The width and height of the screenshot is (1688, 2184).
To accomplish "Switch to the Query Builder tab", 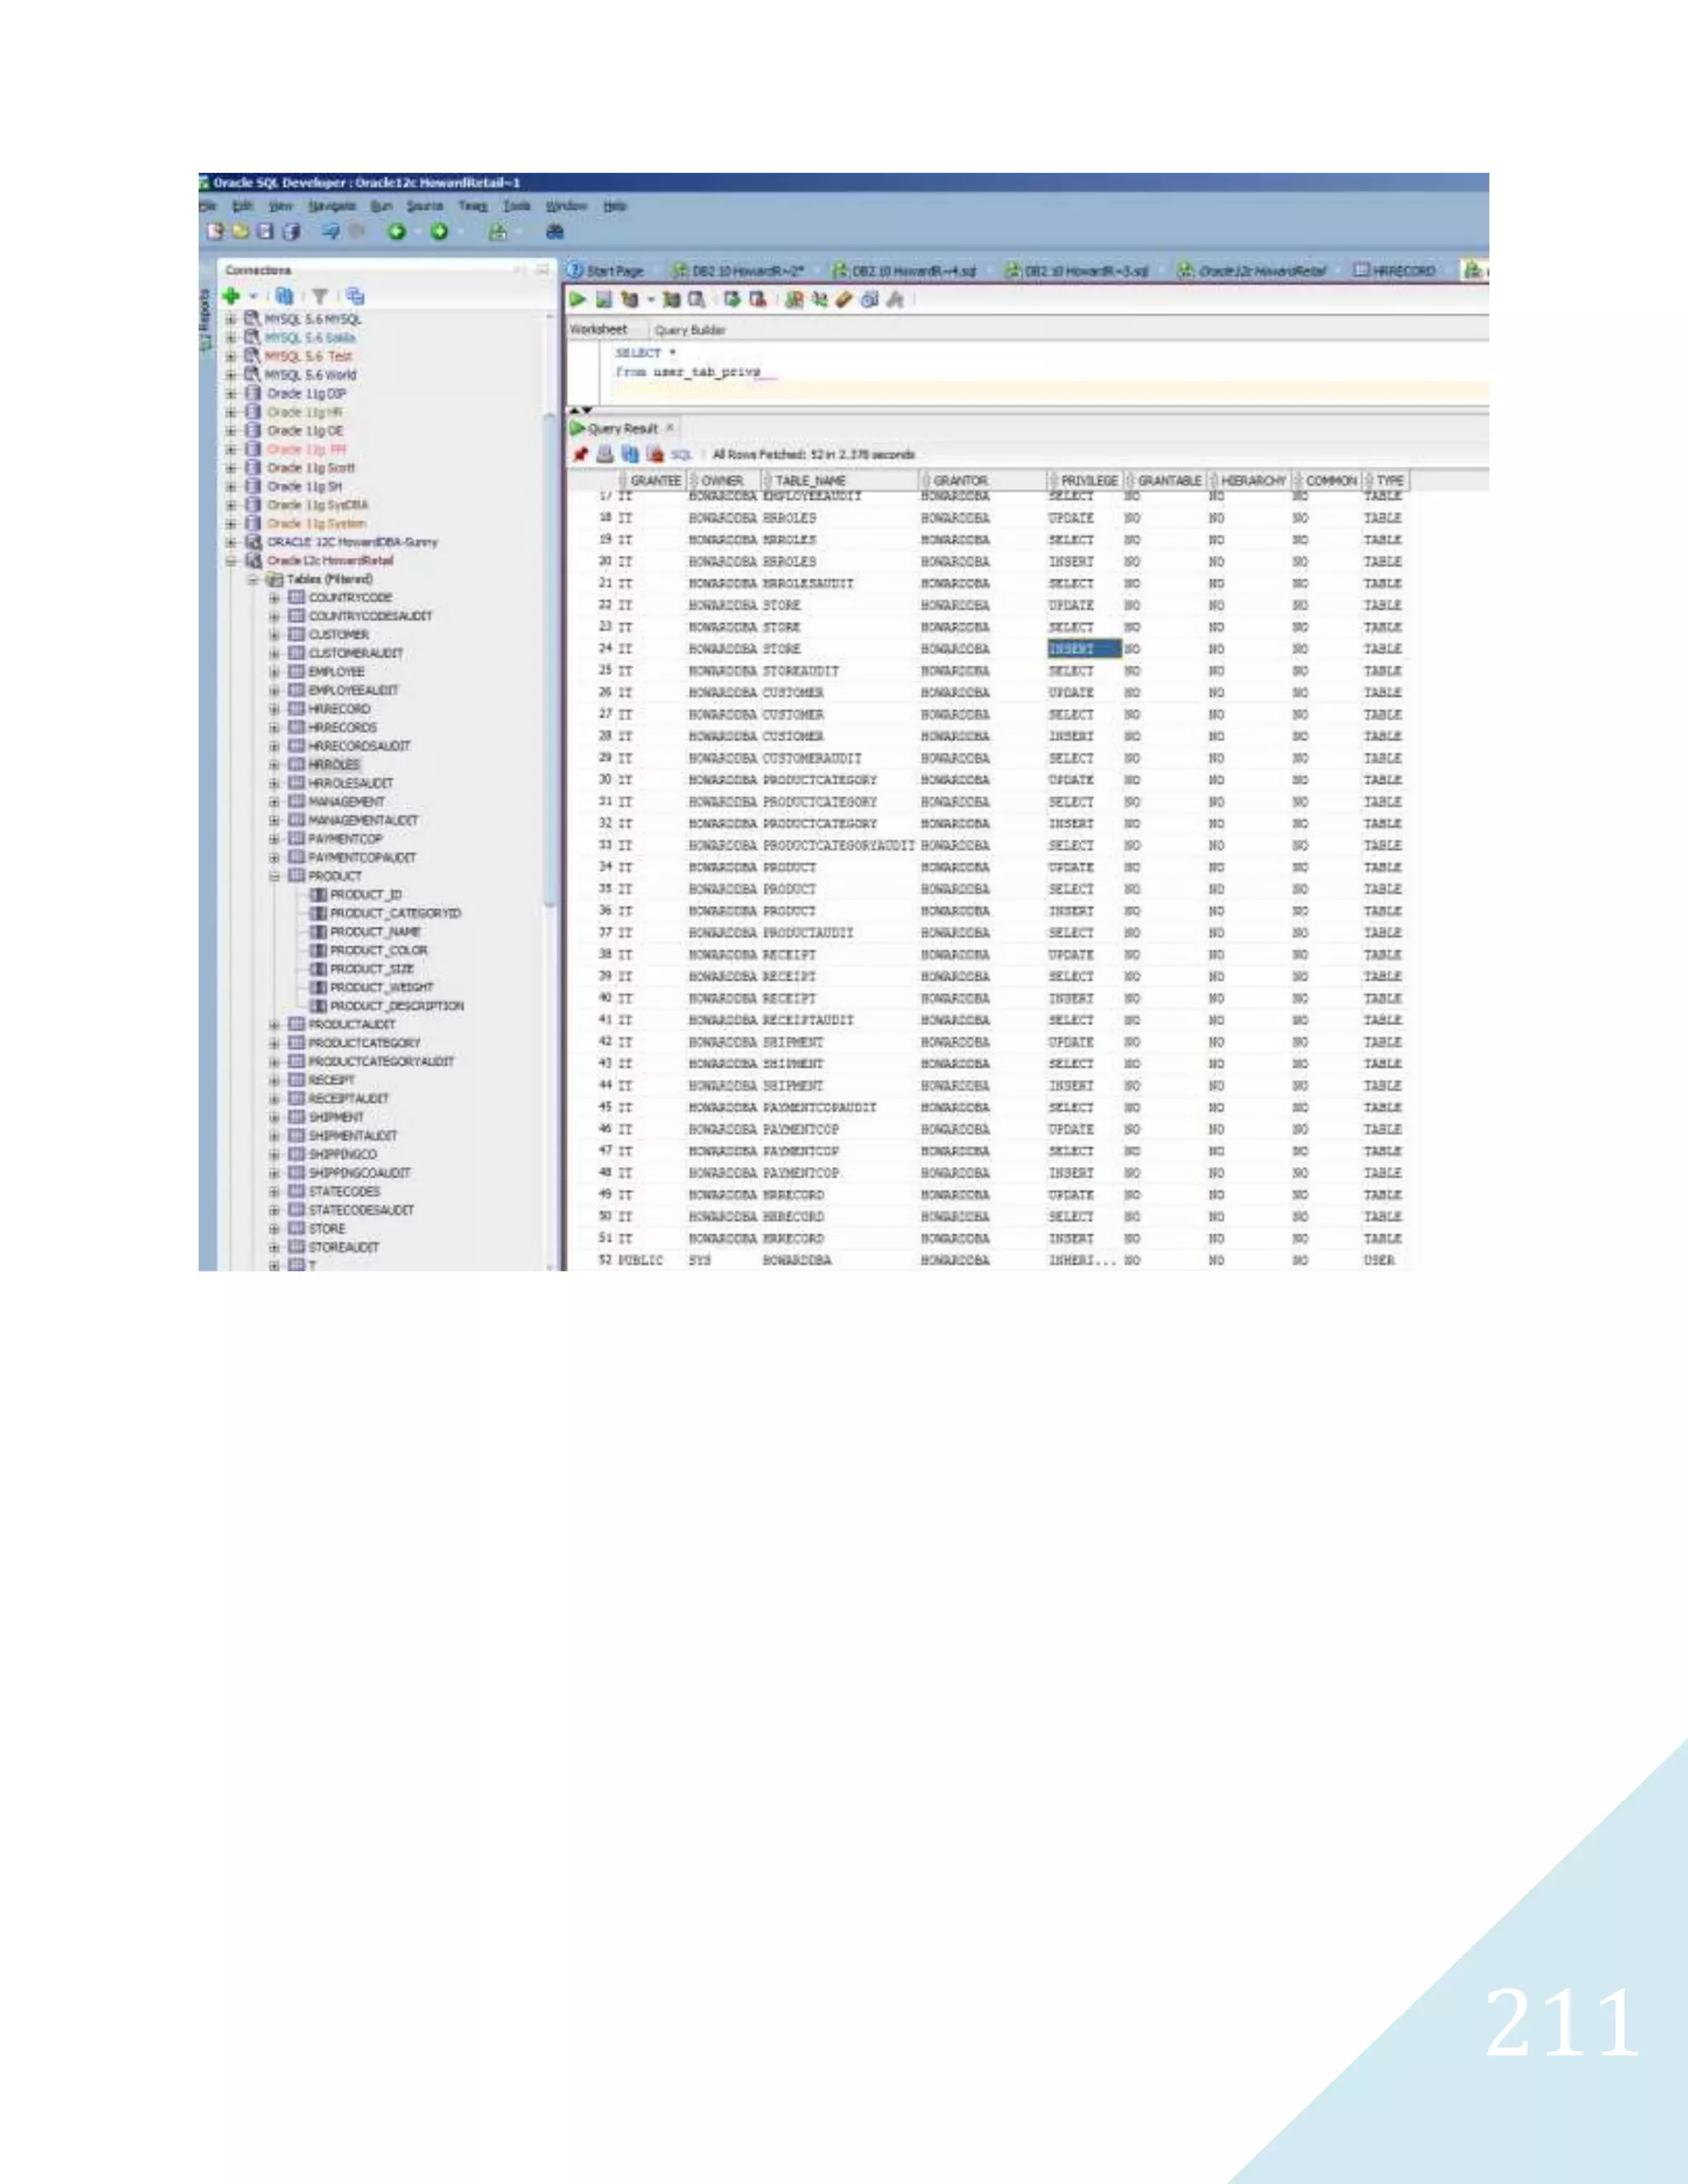I will click(690, 330).
